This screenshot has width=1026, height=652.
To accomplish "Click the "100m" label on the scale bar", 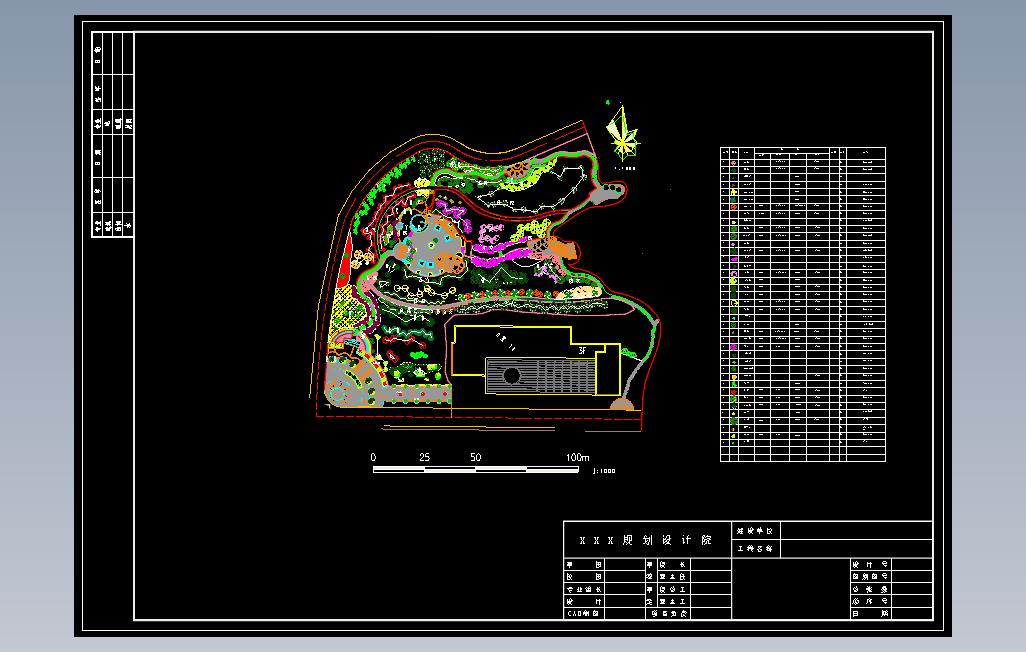I will tap(577, 458).
